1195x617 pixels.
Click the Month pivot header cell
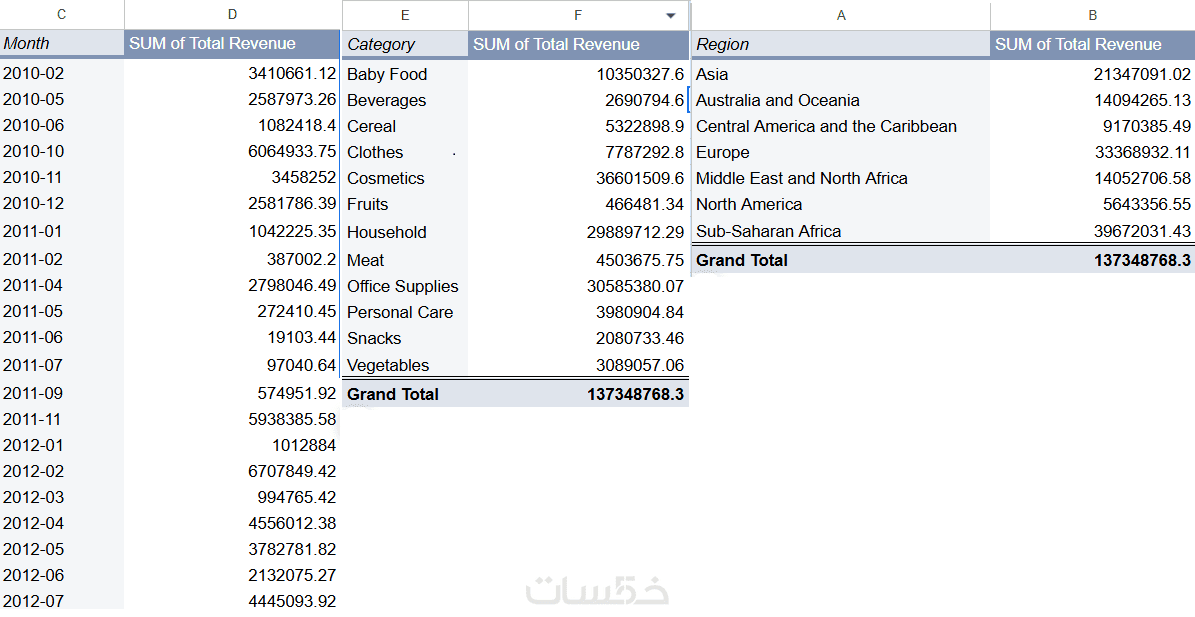coord(62,43)
